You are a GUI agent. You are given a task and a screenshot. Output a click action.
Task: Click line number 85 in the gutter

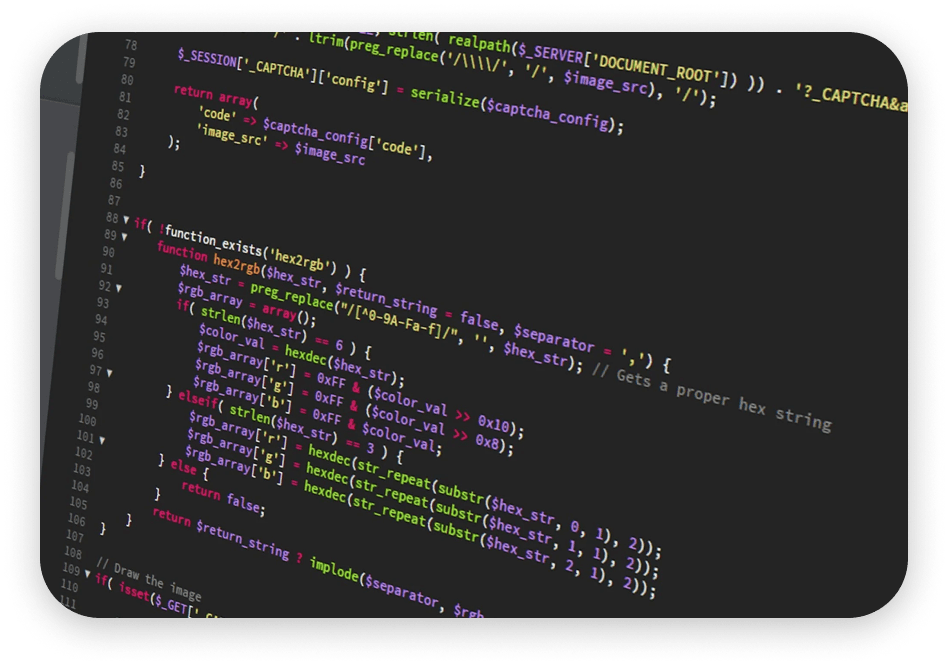tap(118, 166)
